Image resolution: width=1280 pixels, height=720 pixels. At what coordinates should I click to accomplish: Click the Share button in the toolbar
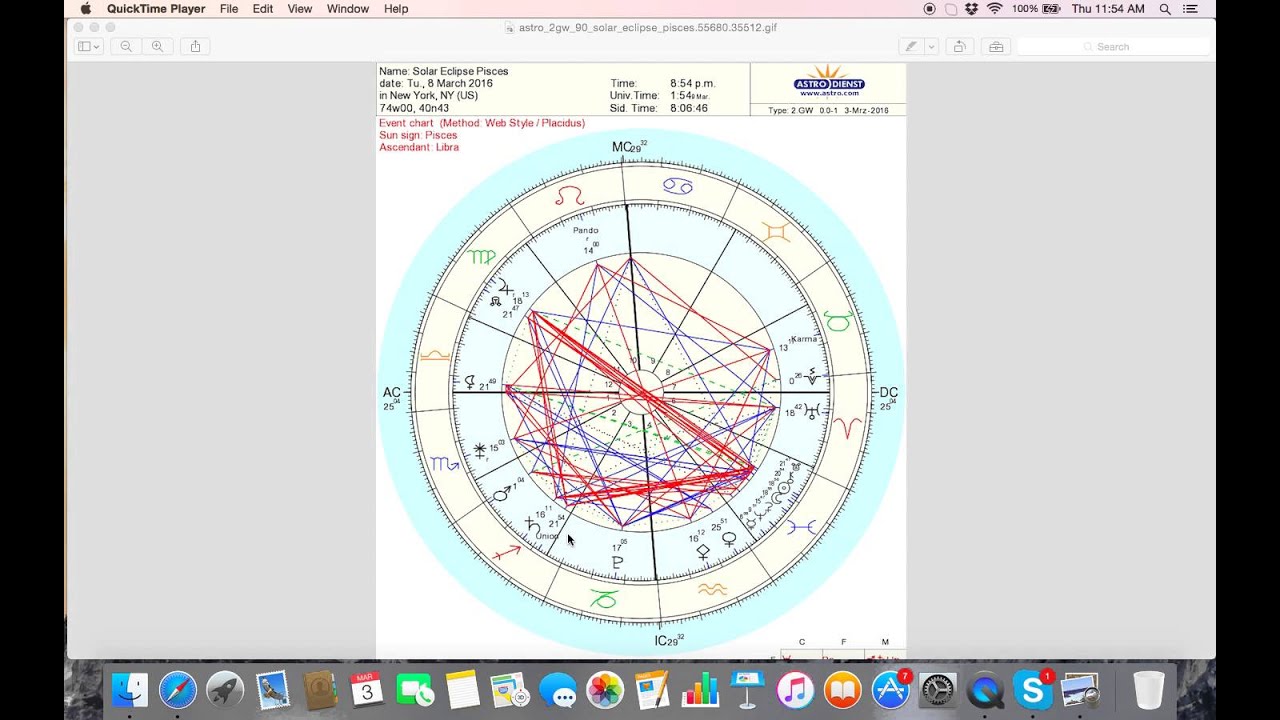click(195, 46)
